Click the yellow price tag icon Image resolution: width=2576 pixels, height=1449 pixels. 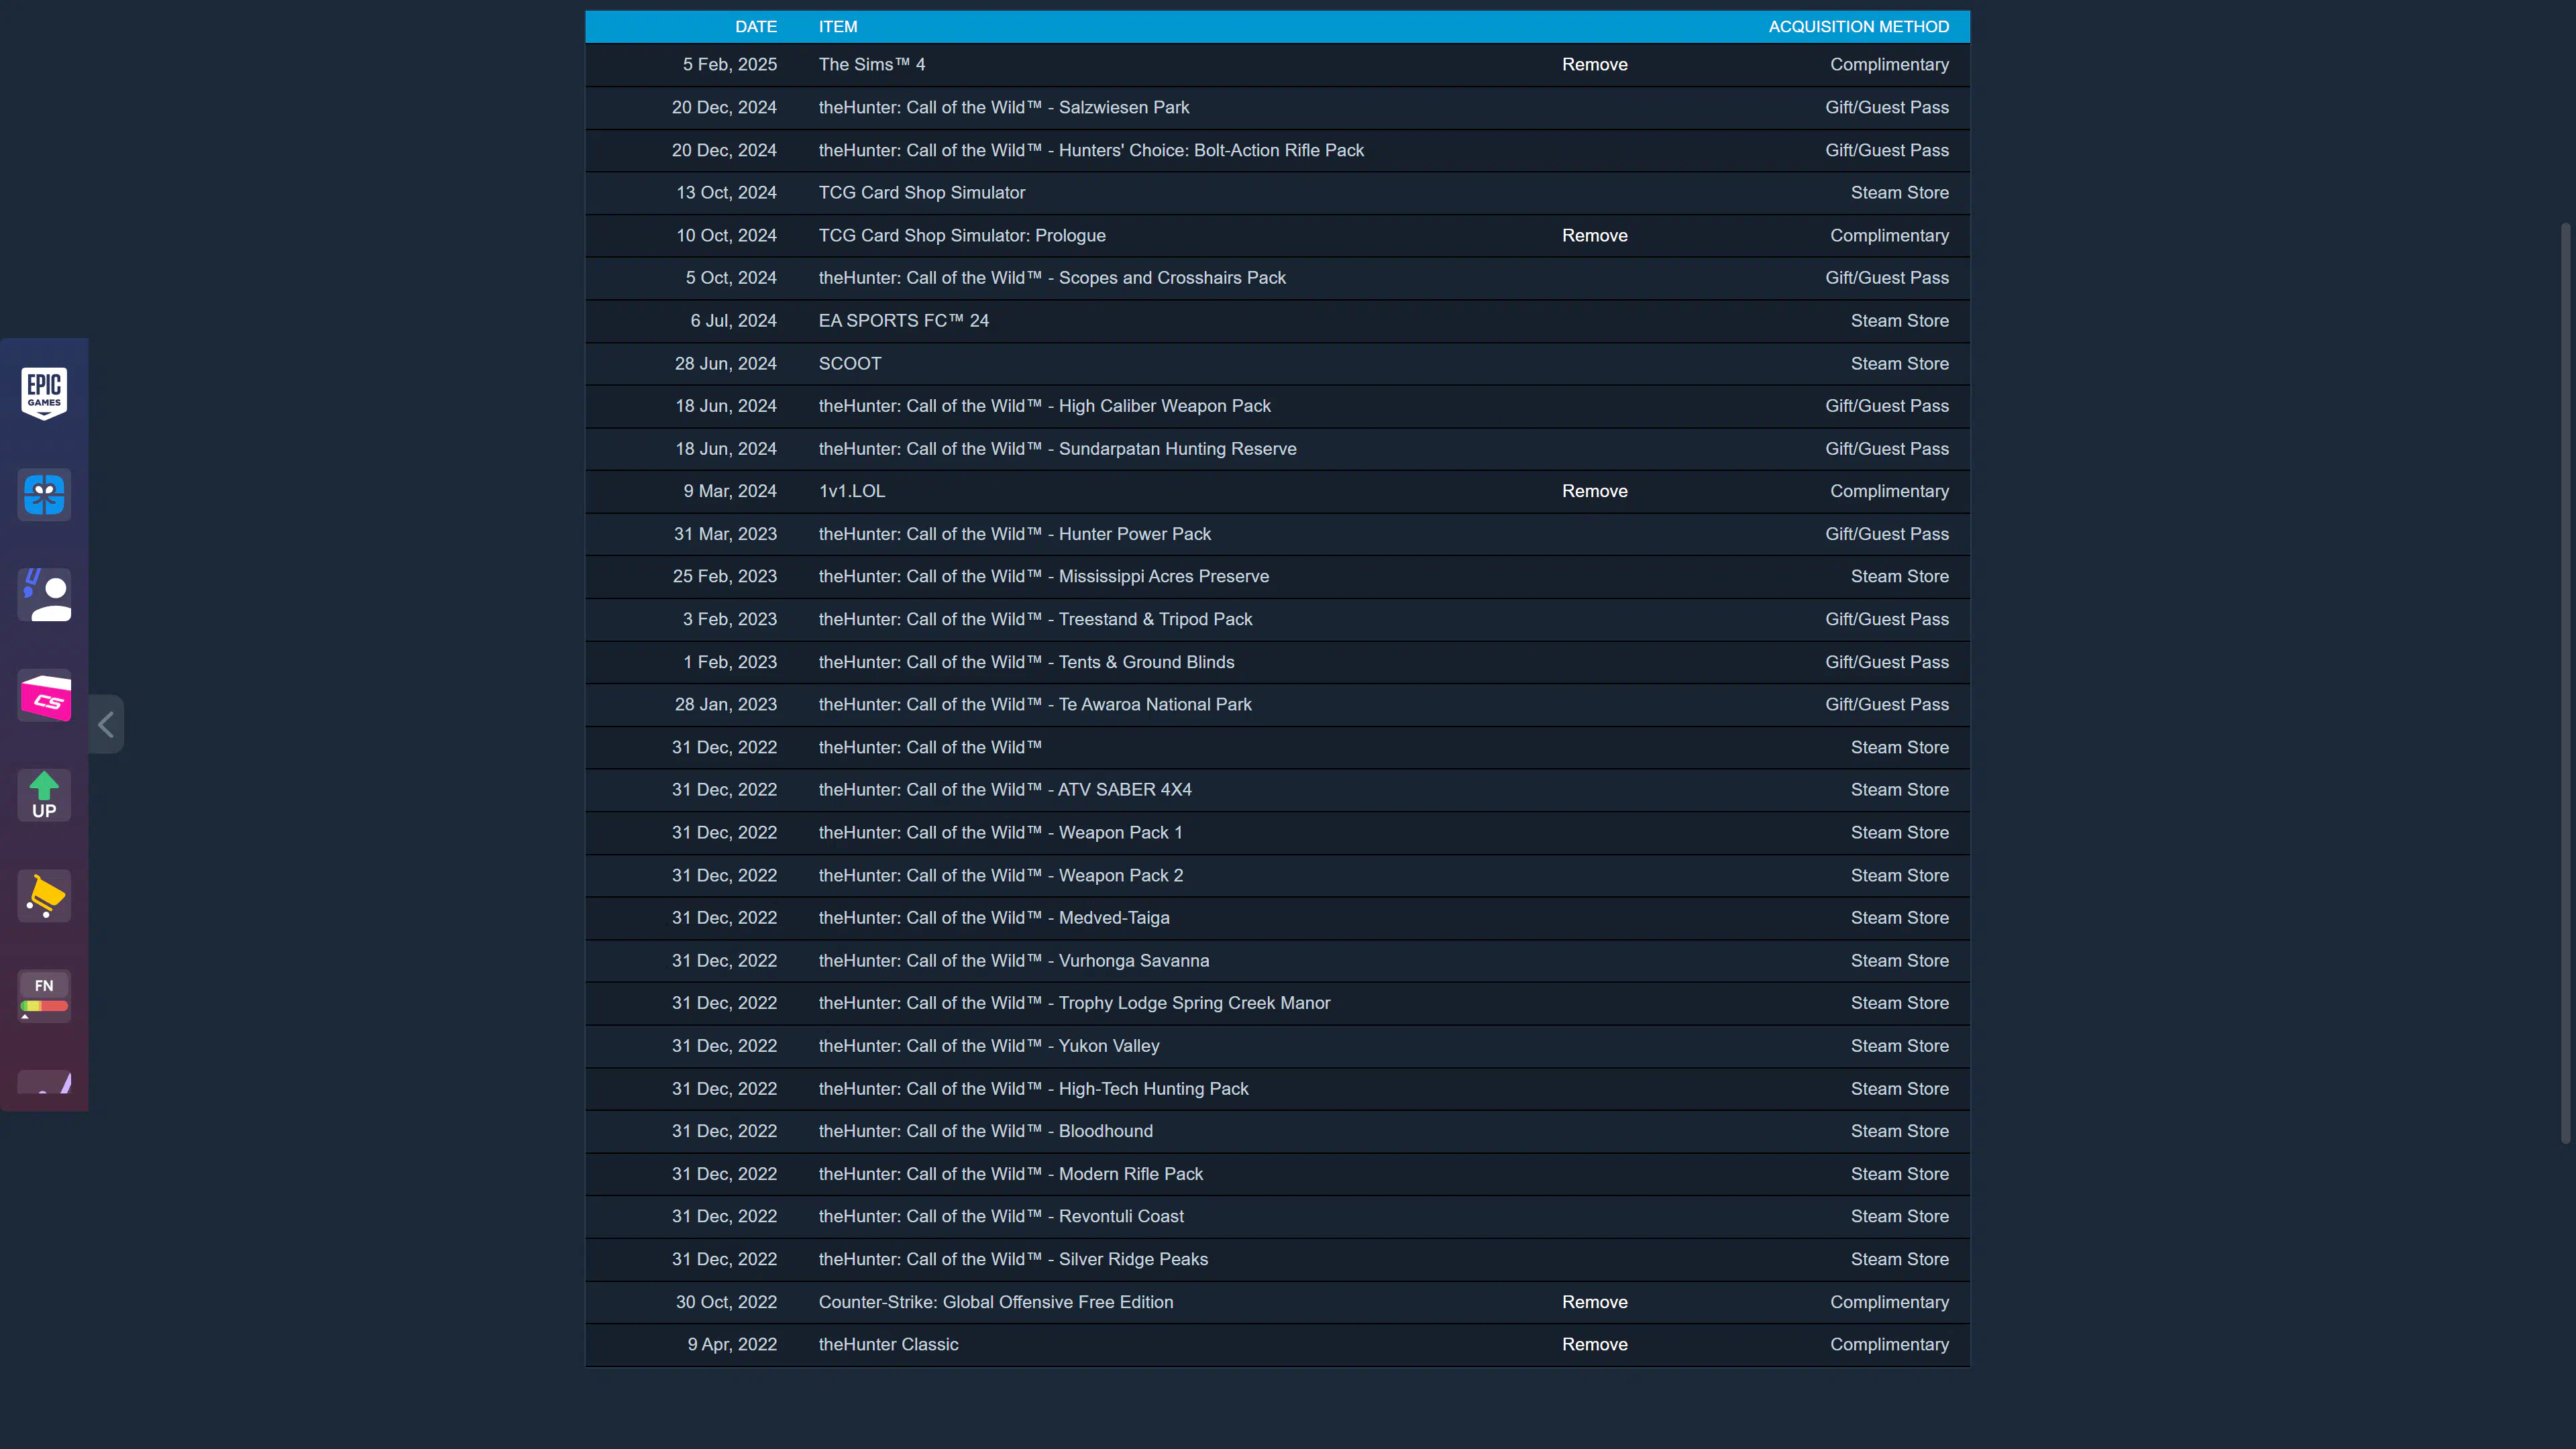click(44, 895)
